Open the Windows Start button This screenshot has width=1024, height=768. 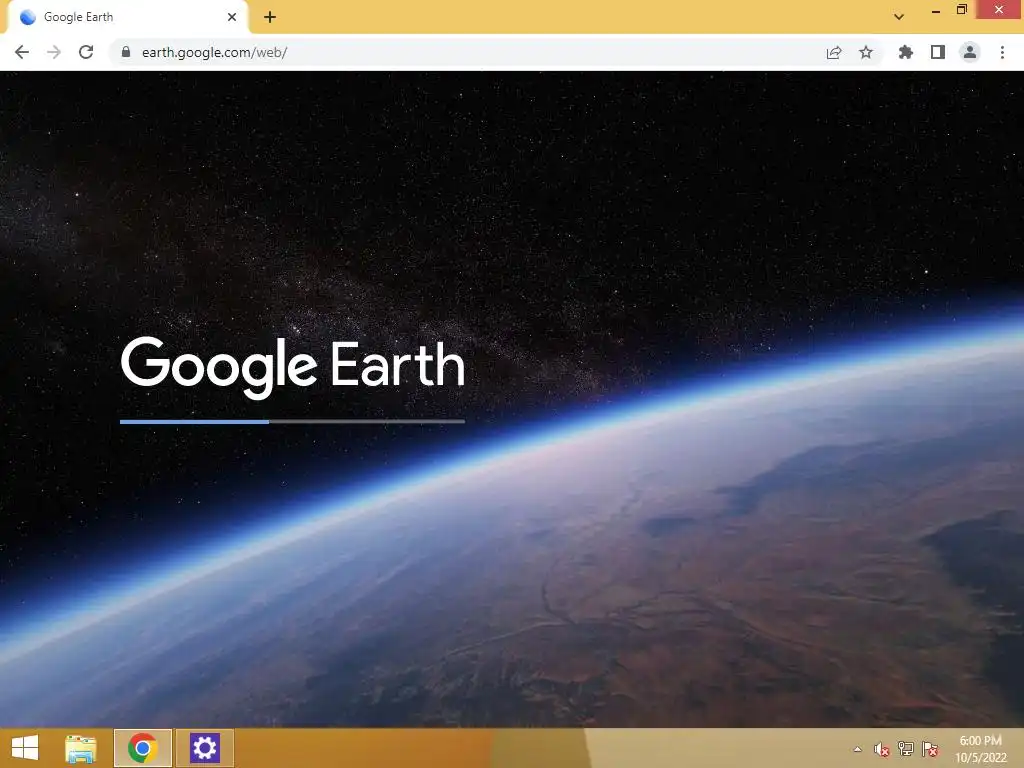click(25, 748)
